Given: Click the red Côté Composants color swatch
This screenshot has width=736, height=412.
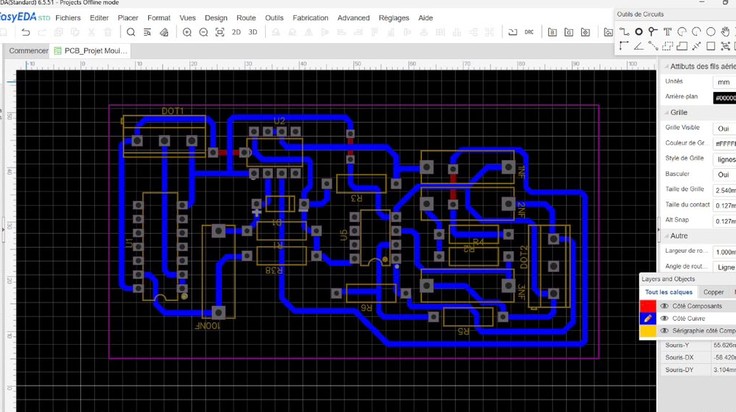Looking at the screenshot, I should tap(648, 306).
